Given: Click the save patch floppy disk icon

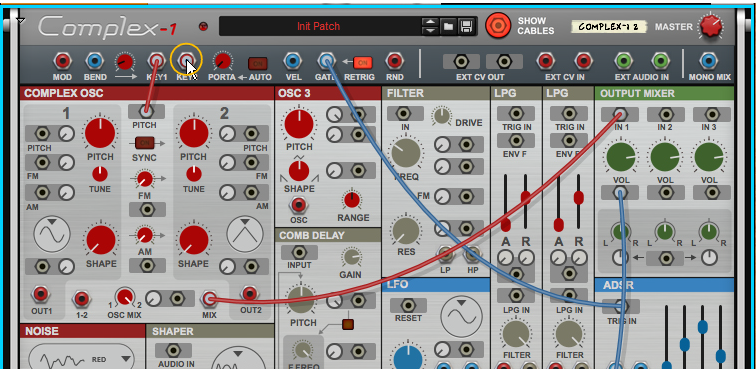Looking at the screenshot, I should 465,26.
